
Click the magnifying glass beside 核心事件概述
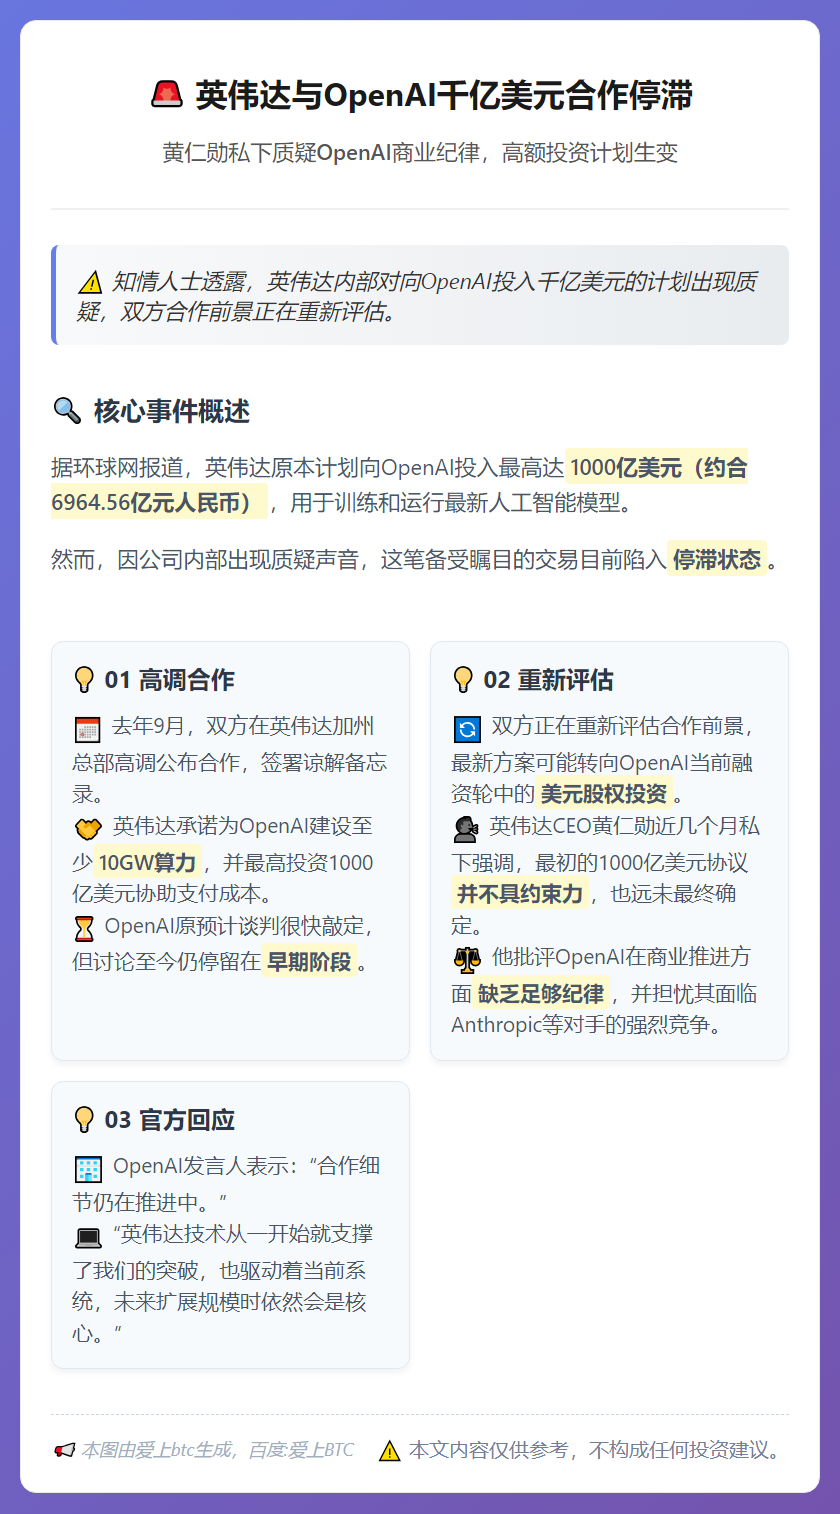(x=66, y=410)
